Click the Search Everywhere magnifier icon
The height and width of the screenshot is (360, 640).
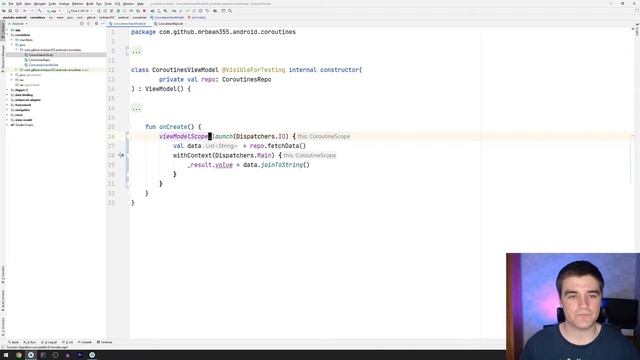click(x=230, y=11)
